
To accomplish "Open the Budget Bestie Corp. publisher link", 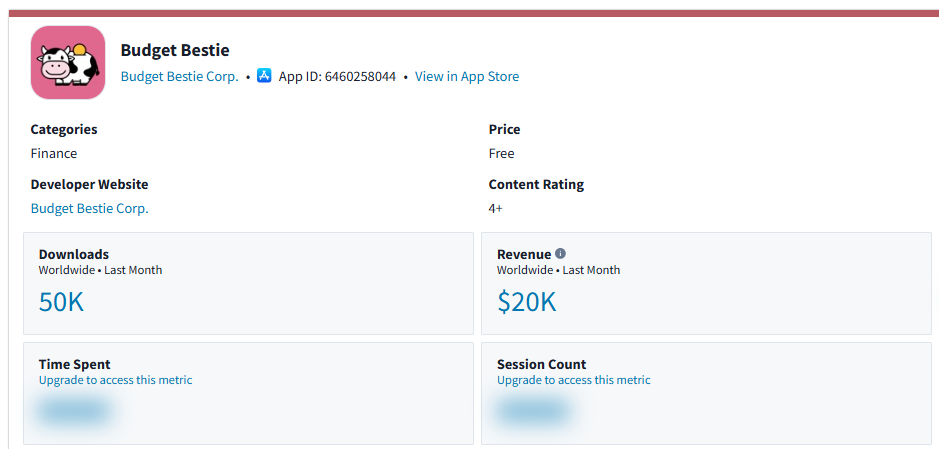I will click(x=179, y=77).
